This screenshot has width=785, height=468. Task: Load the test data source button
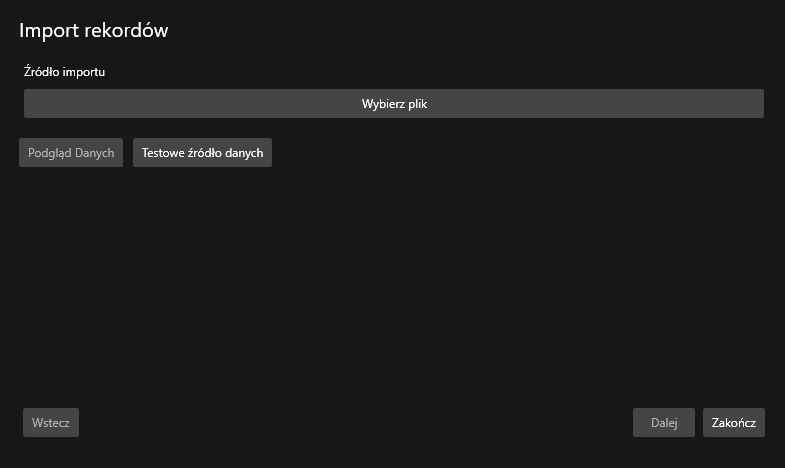coord(202,153)
